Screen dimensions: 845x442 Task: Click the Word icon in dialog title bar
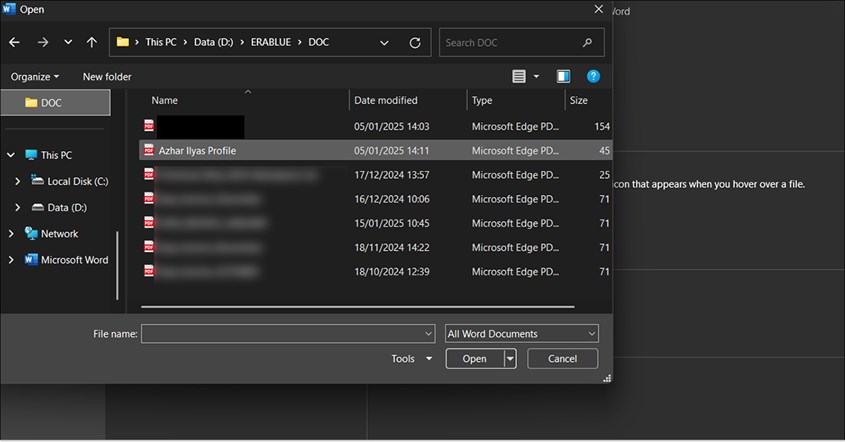pos(9,9)
